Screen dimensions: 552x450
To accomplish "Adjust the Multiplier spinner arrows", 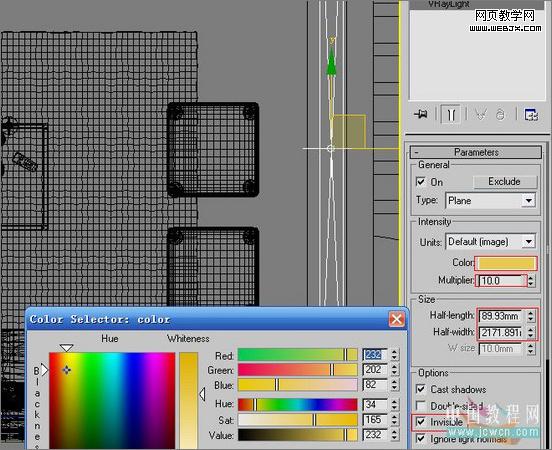I will coord(531,281).
